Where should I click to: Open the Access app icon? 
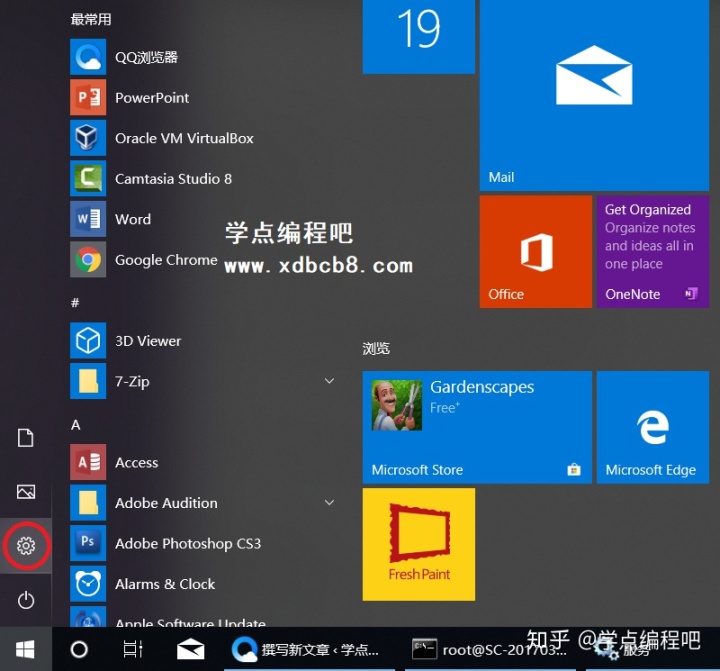coord(88,462)
